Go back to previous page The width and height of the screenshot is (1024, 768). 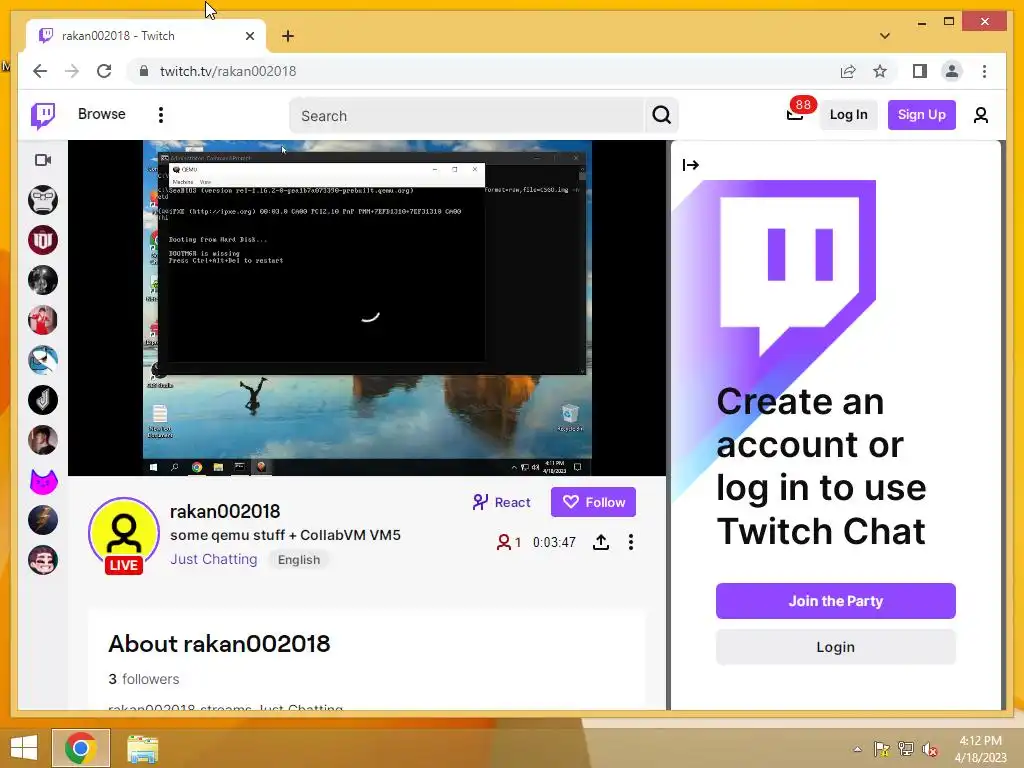40,71
